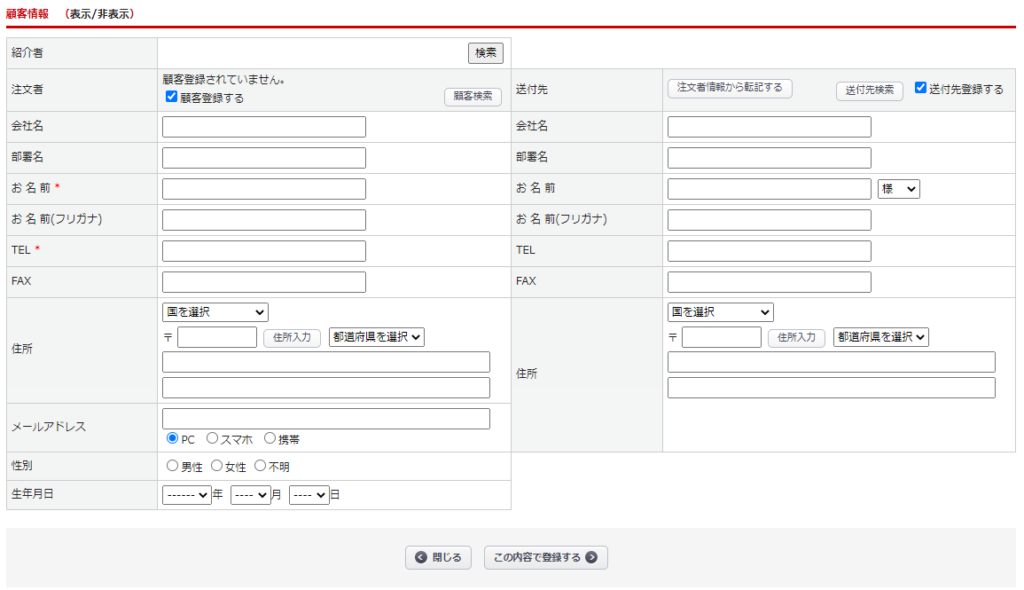Click この内容で登録する submit button
This screenshot has width=1024, height=590.
[545, 558]
